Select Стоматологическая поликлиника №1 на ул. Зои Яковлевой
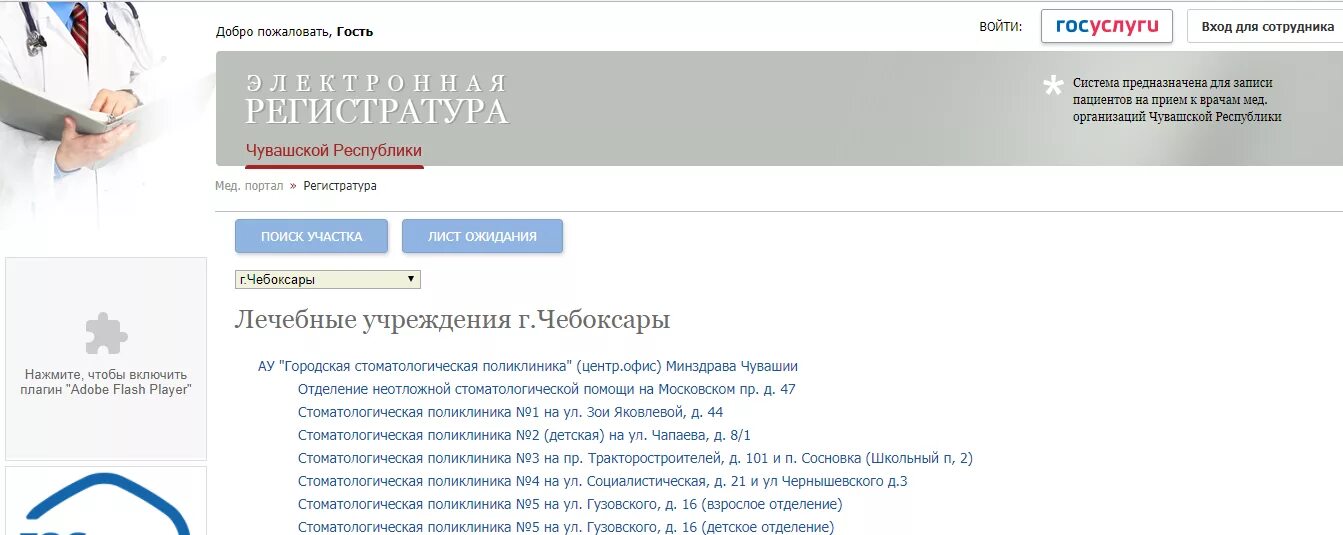 (511, 412)
